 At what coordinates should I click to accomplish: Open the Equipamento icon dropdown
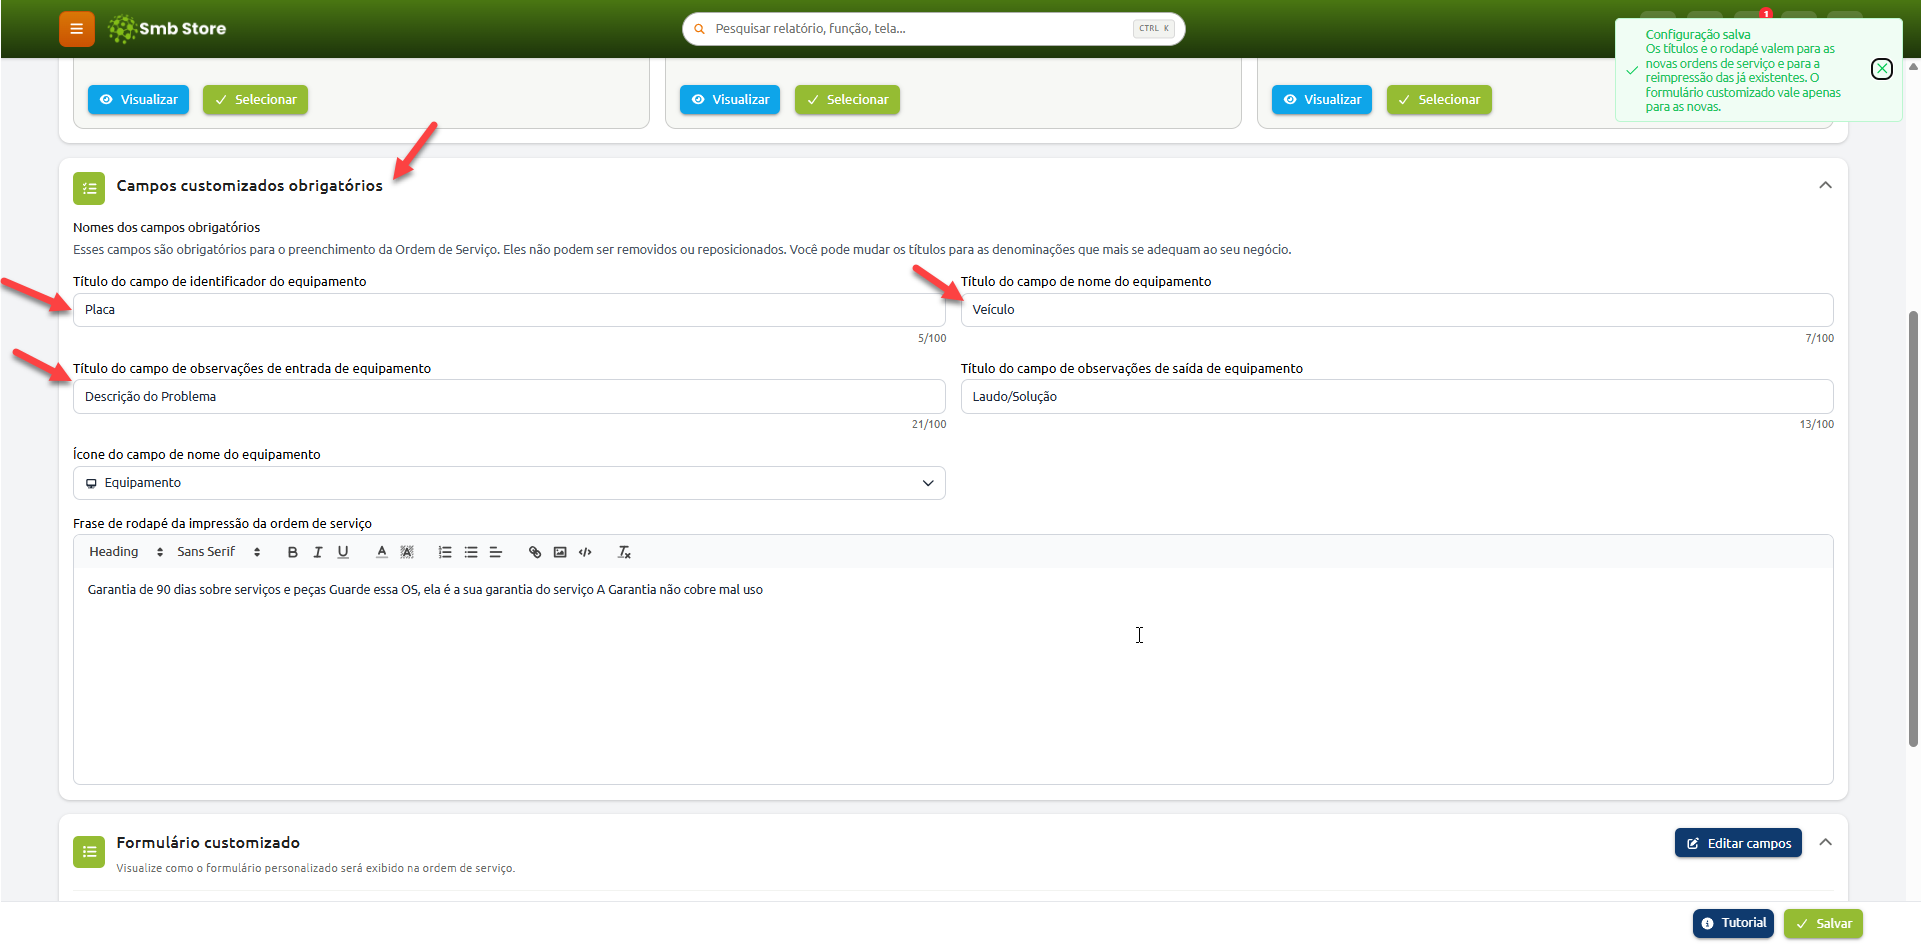pyautogui.click(x=509, y=483)
